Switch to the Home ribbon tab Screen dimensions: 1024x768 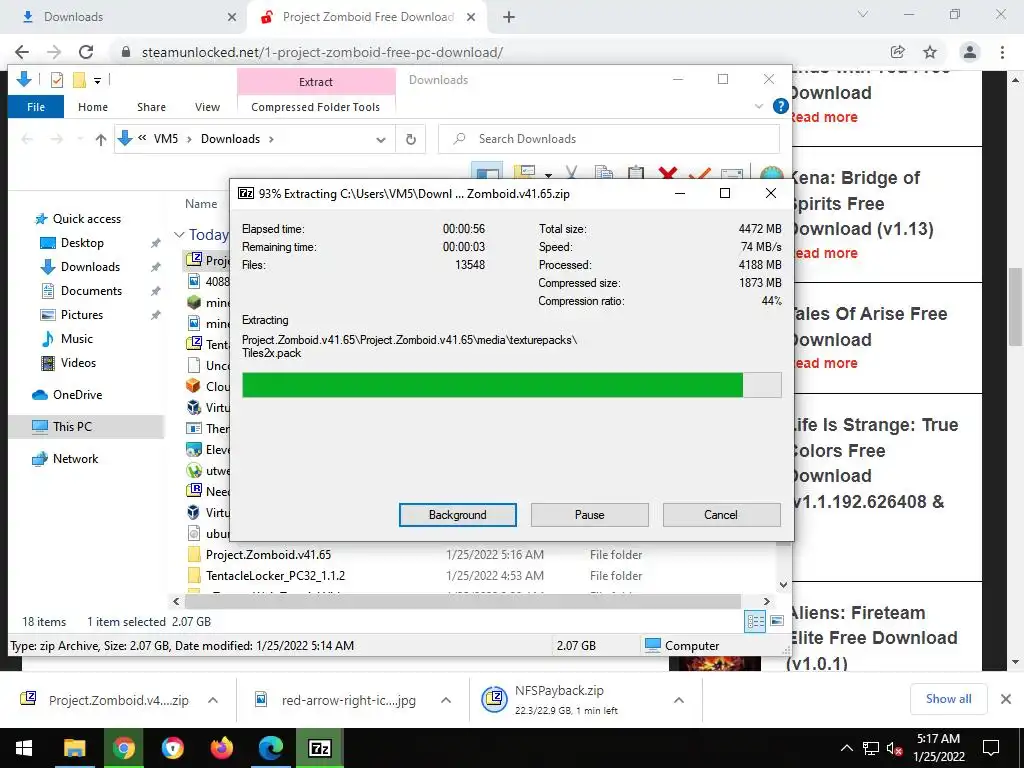pos(93,107)
